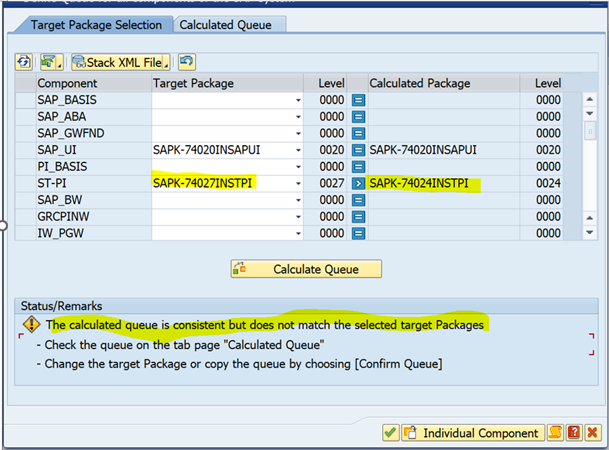Screen dimensions: 609x450
Task: Select the PI_BASIS component cell
Action: pos(94,167)
